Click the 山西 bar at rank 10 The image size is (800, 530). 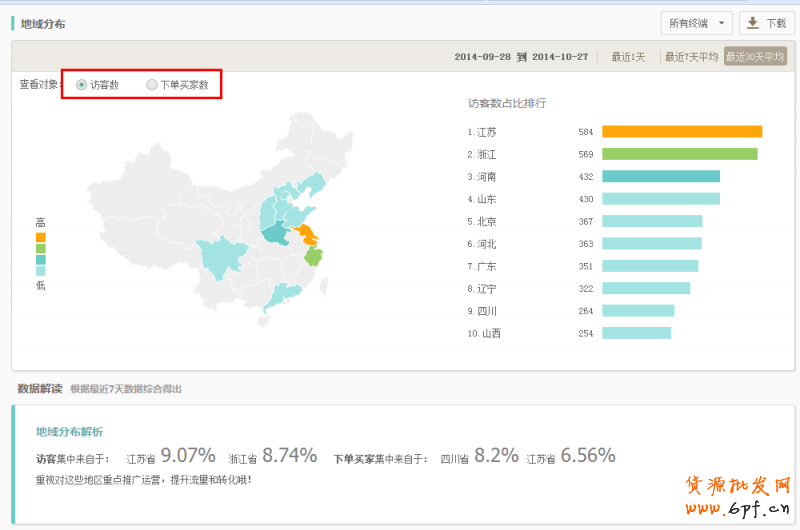pyautogui.click(x=636, y=333)
